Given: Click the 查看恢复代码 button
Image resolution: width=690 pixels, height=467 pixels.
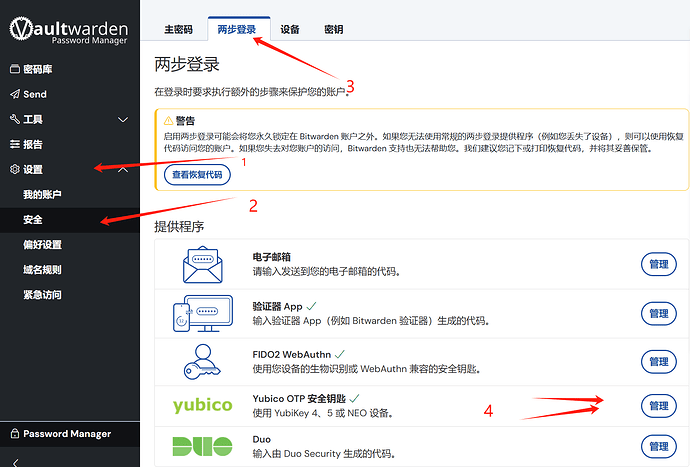Looking at the screenshot, I should (x=197, y=175).
